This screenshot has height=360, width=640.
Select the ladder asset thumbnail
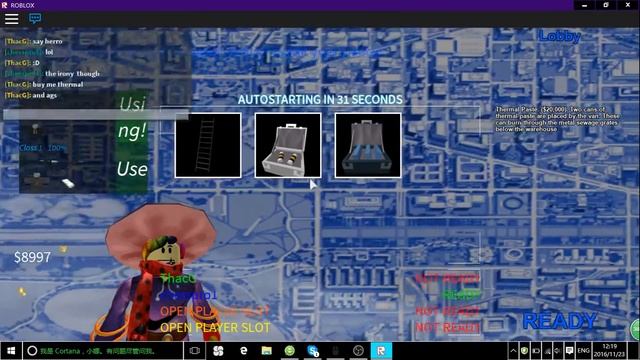[208, 145]
